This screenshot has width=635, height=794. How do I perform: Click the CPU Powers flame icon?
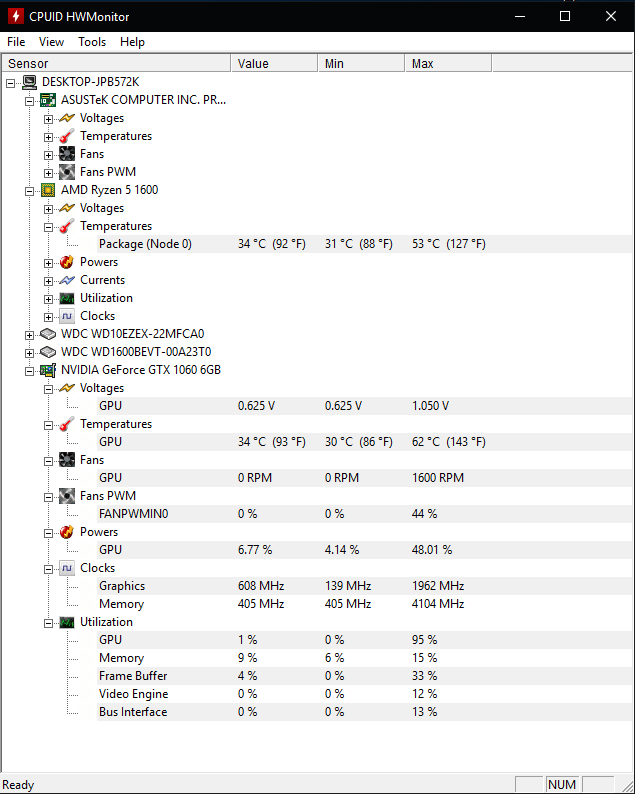[67, 262]
